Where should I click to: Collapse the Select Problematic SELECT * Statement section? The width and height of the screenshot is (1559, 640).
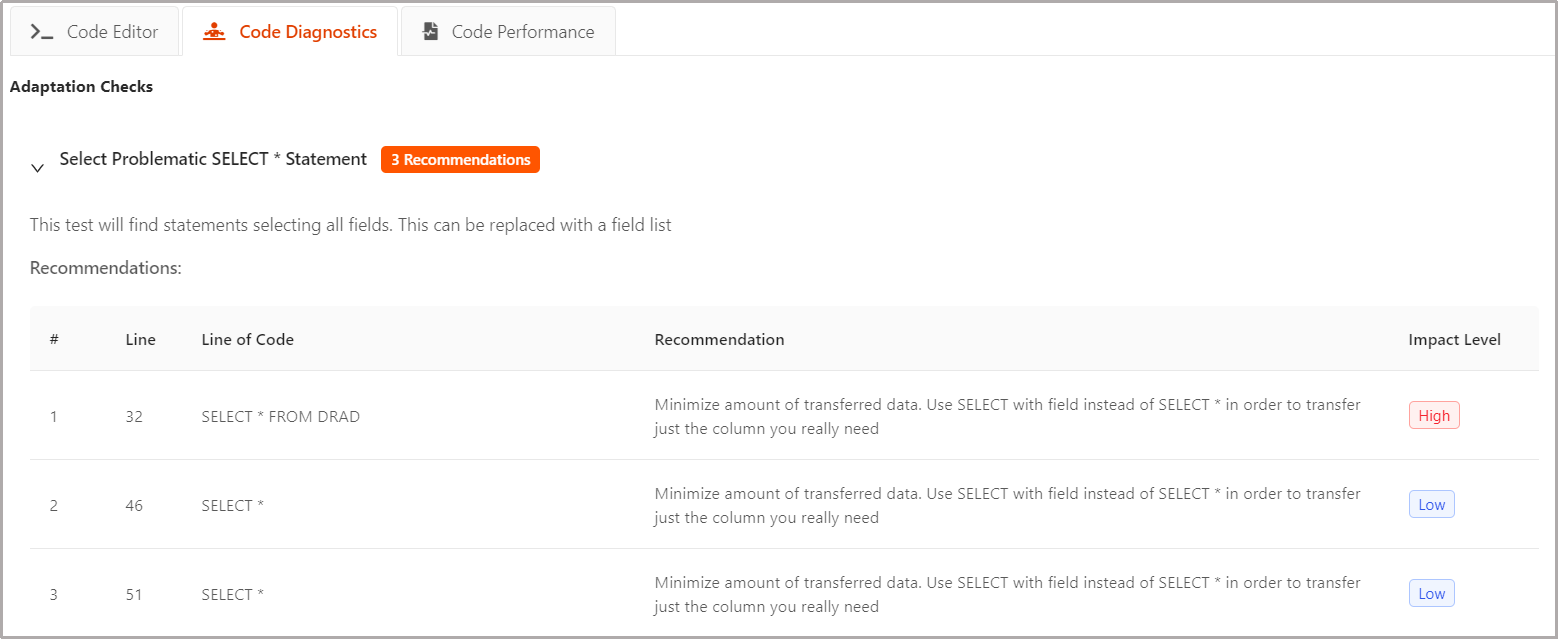[38, 168]
